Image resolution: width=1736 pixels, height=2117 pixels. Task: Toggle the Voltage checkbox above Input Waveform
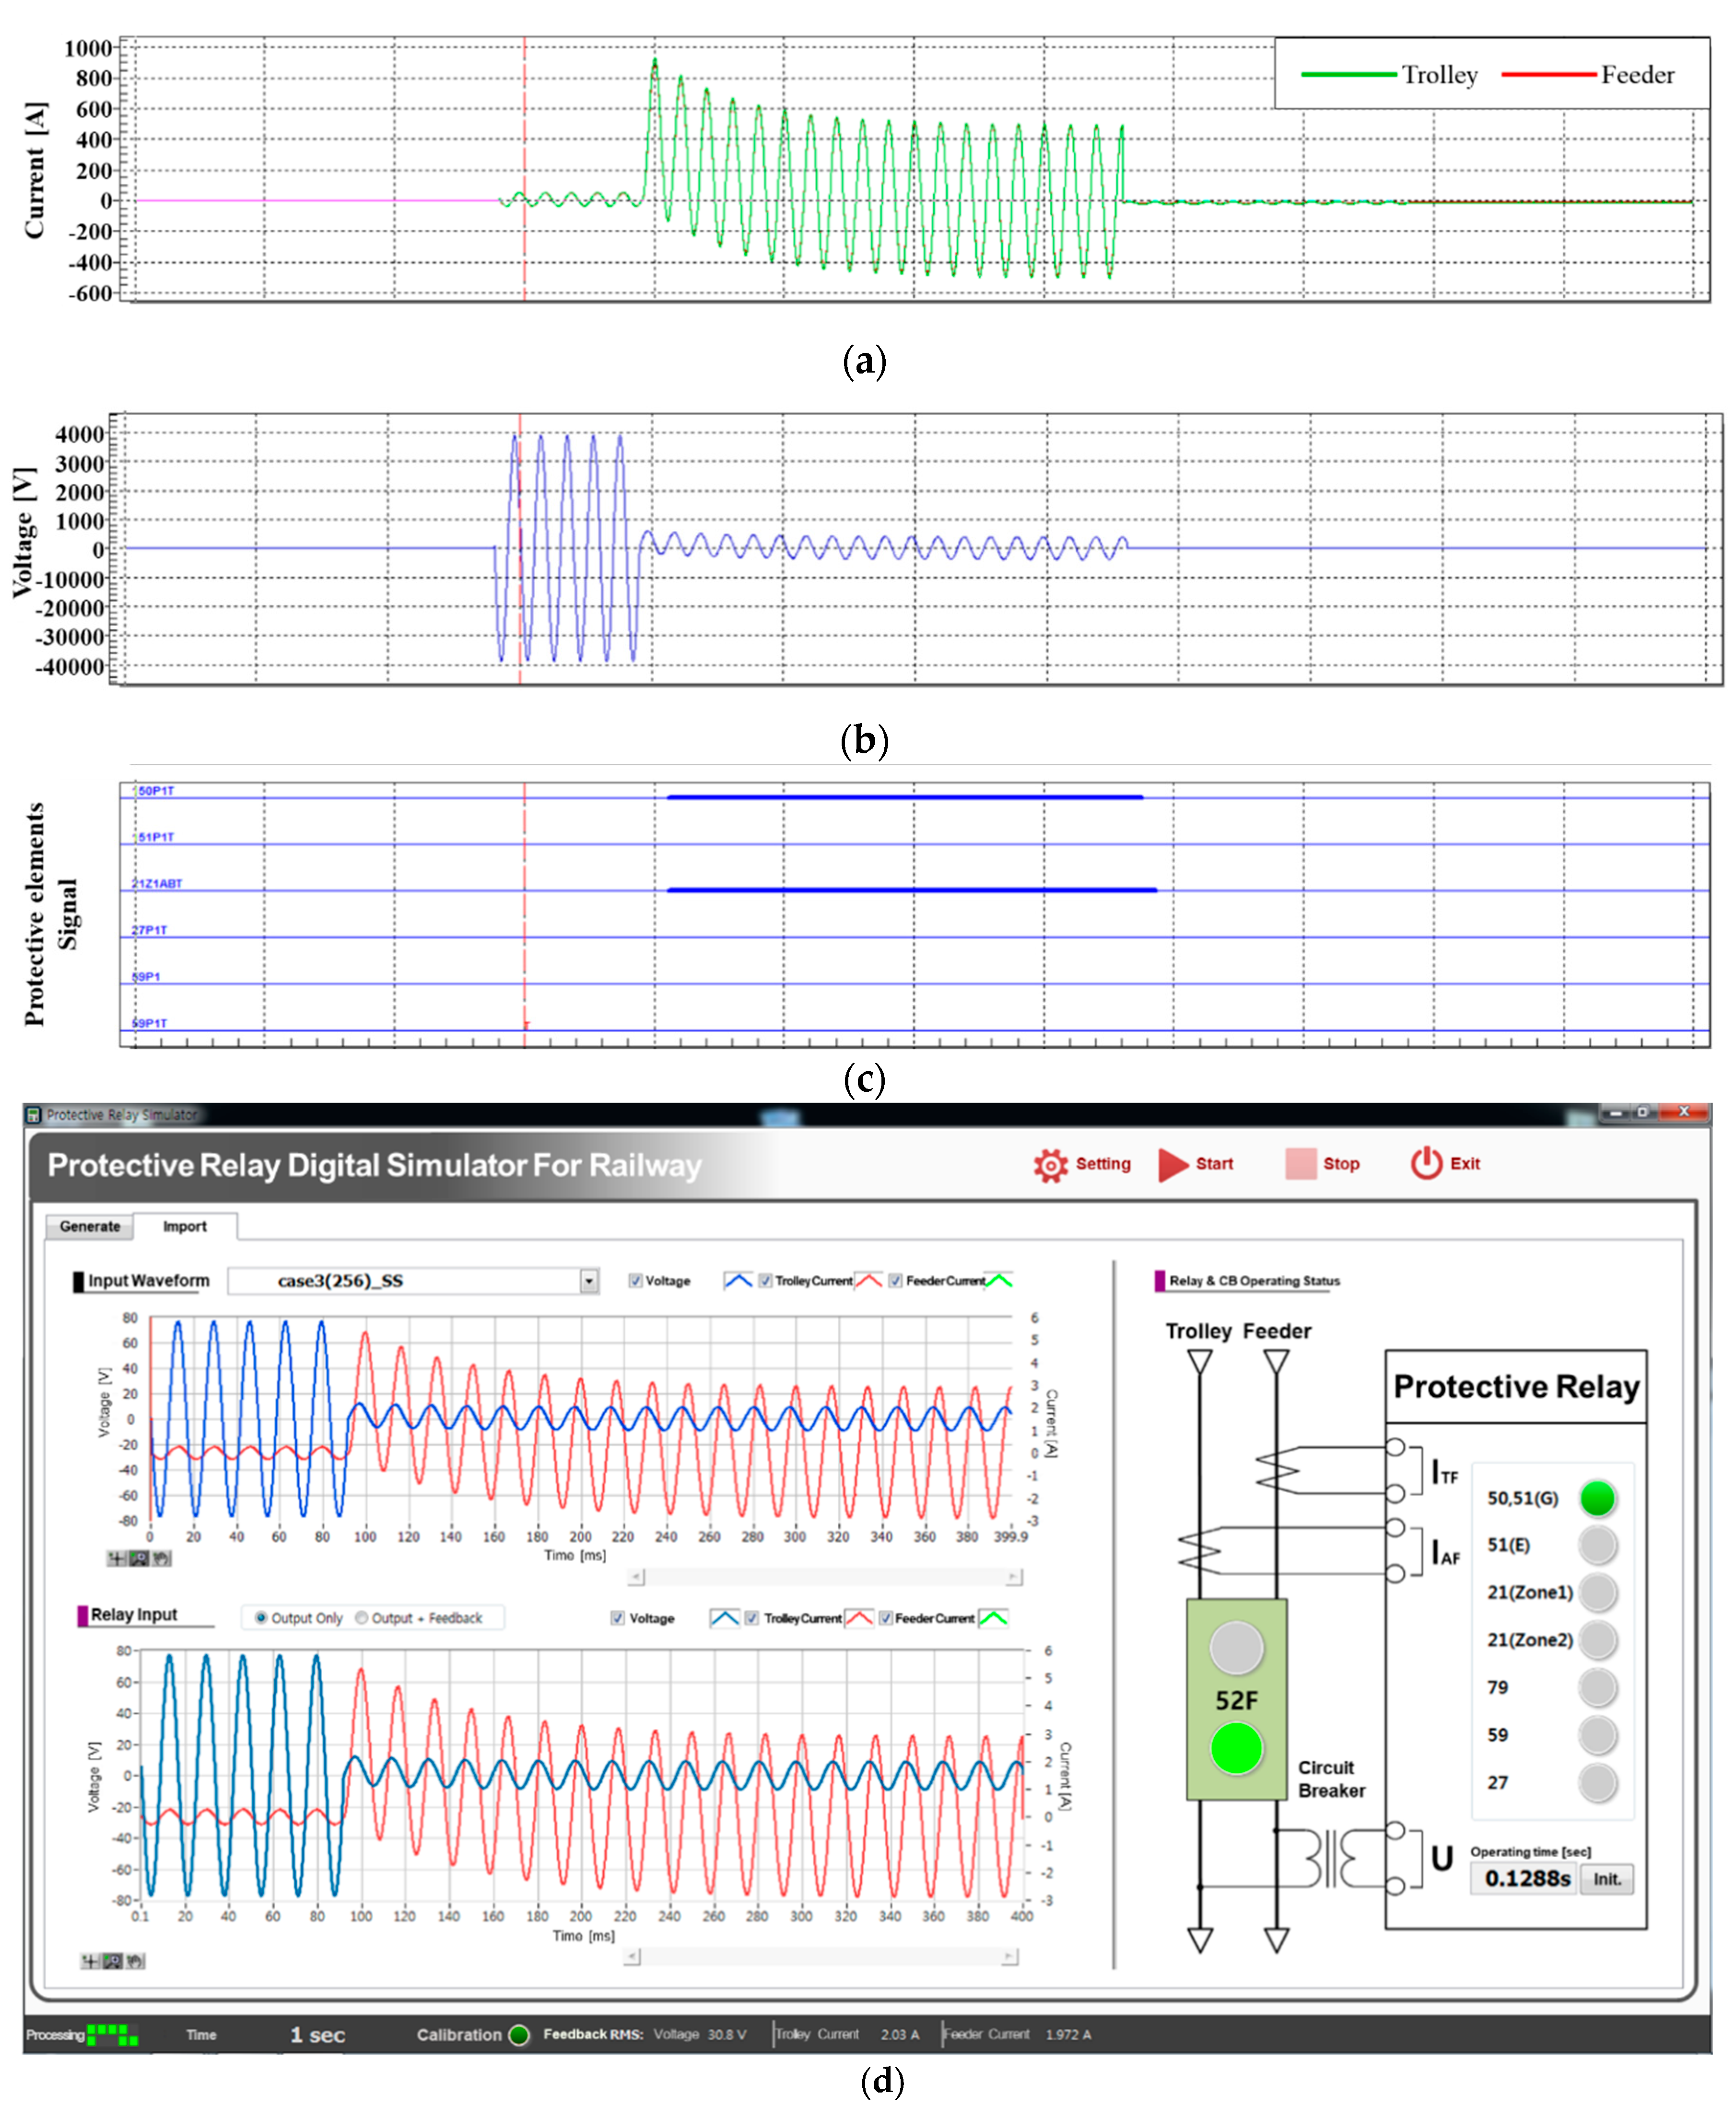pos(636,1279)
